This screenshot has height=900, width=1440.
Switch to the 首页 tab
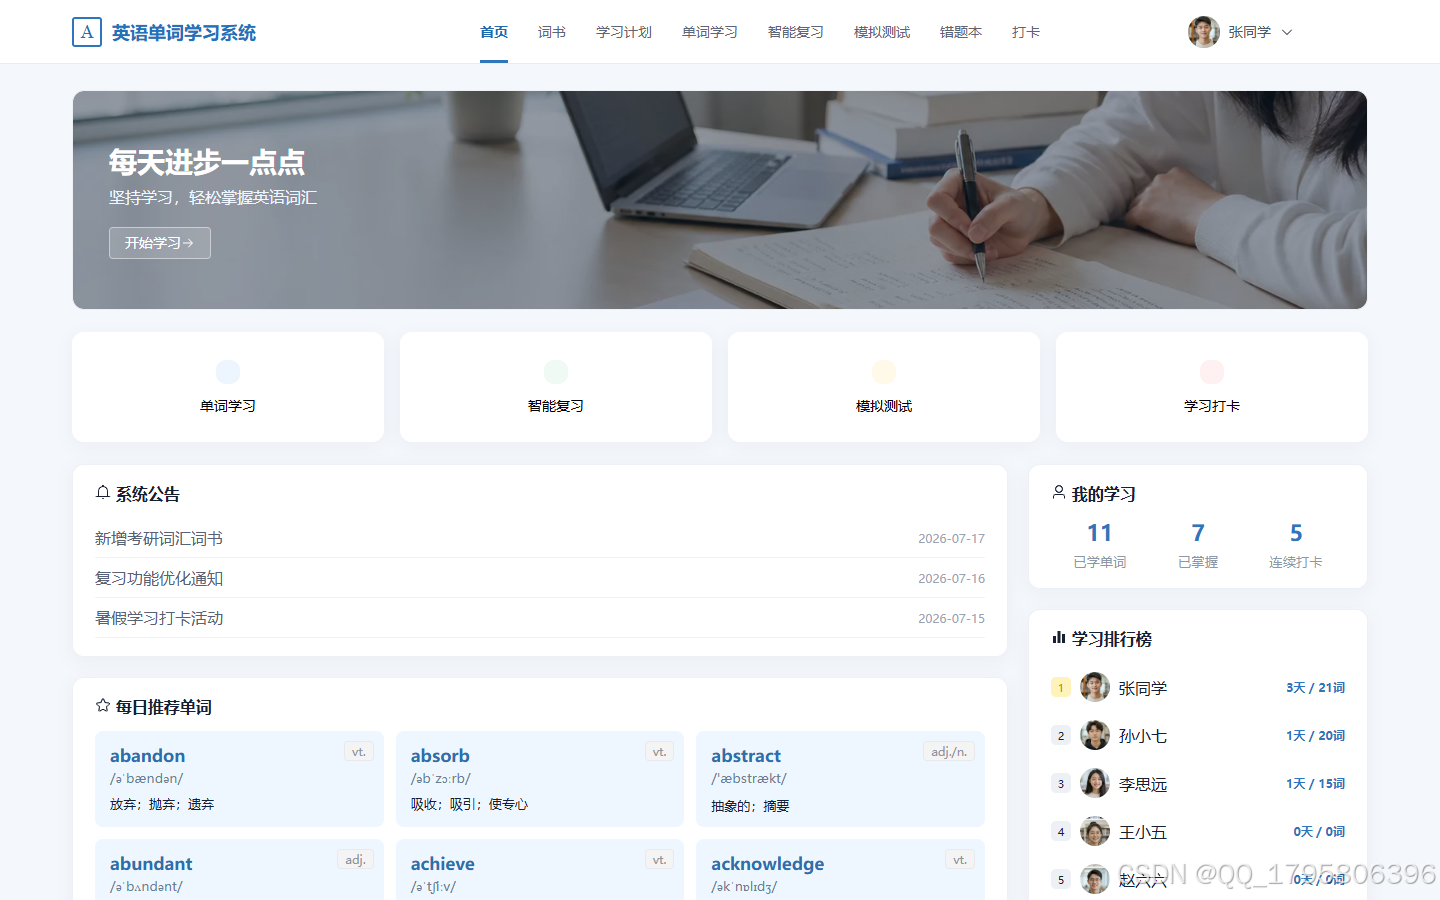(494, 32)
